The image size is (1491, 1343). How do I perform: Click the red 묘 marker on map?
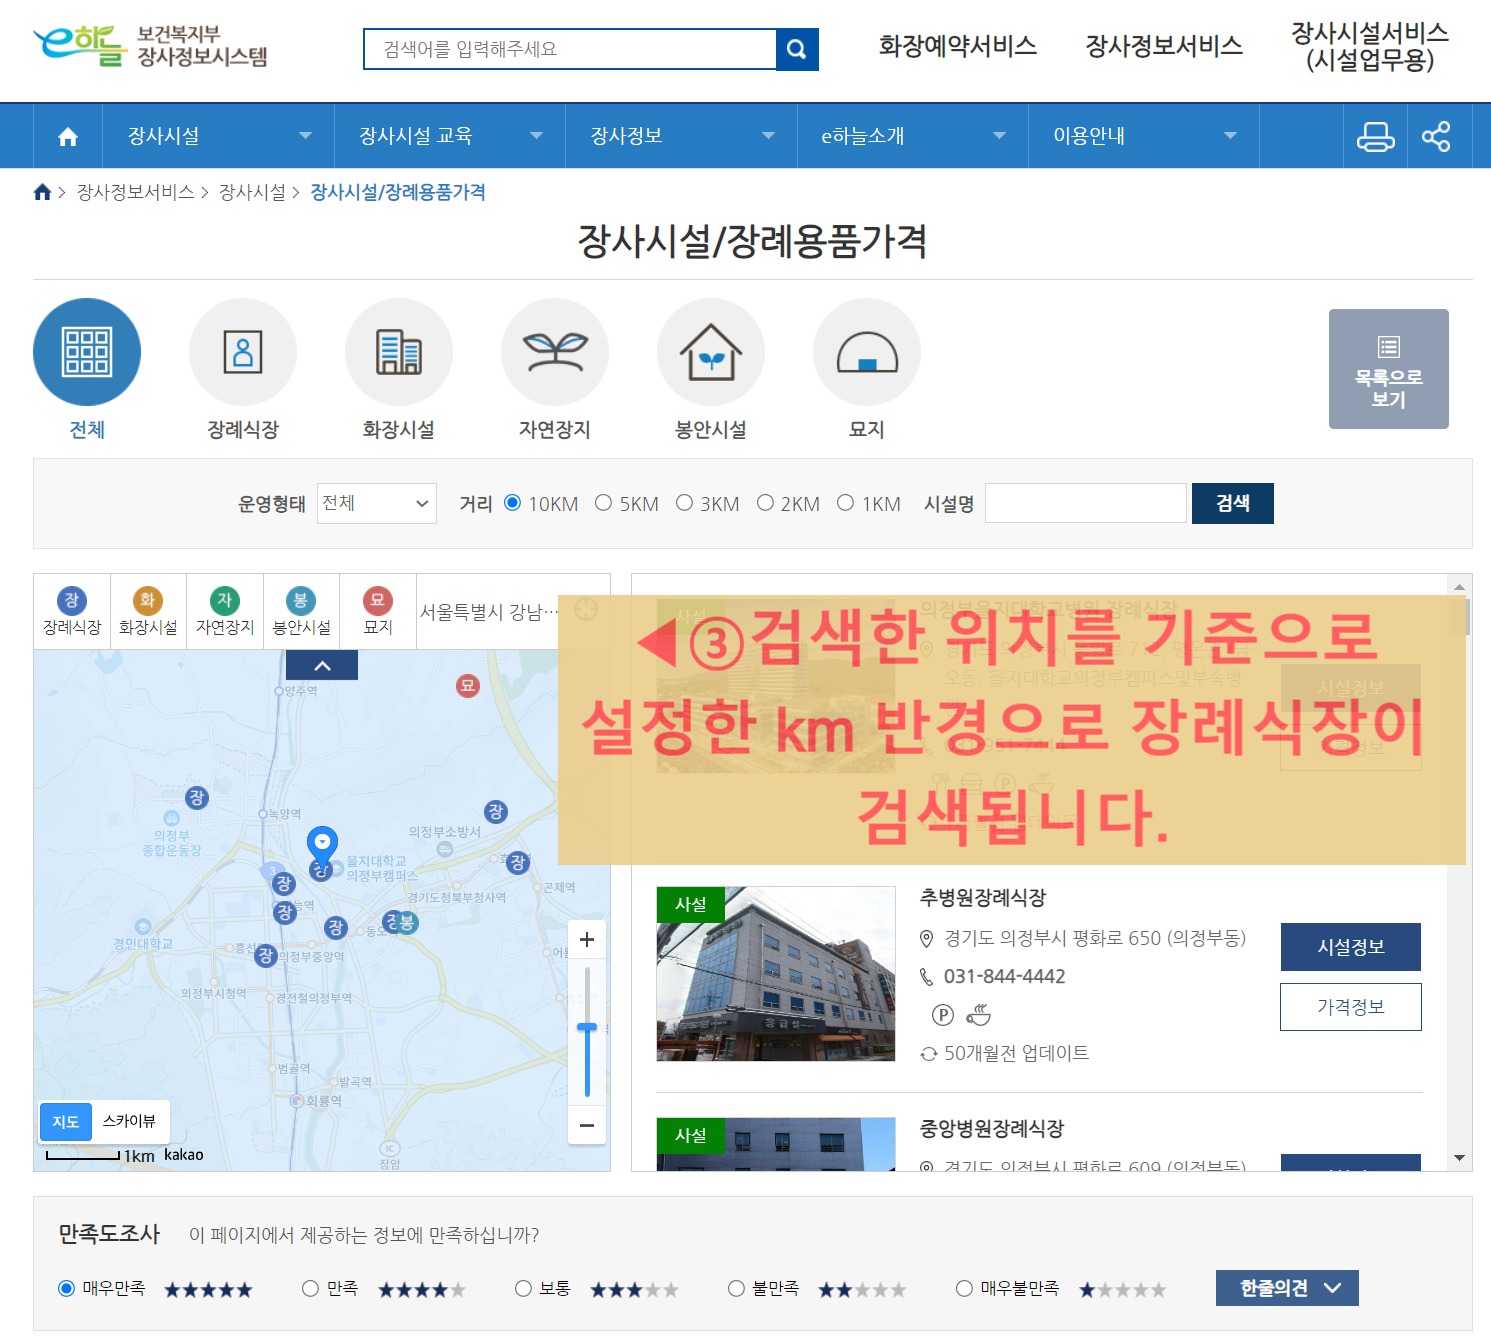[x=468, y=686]
